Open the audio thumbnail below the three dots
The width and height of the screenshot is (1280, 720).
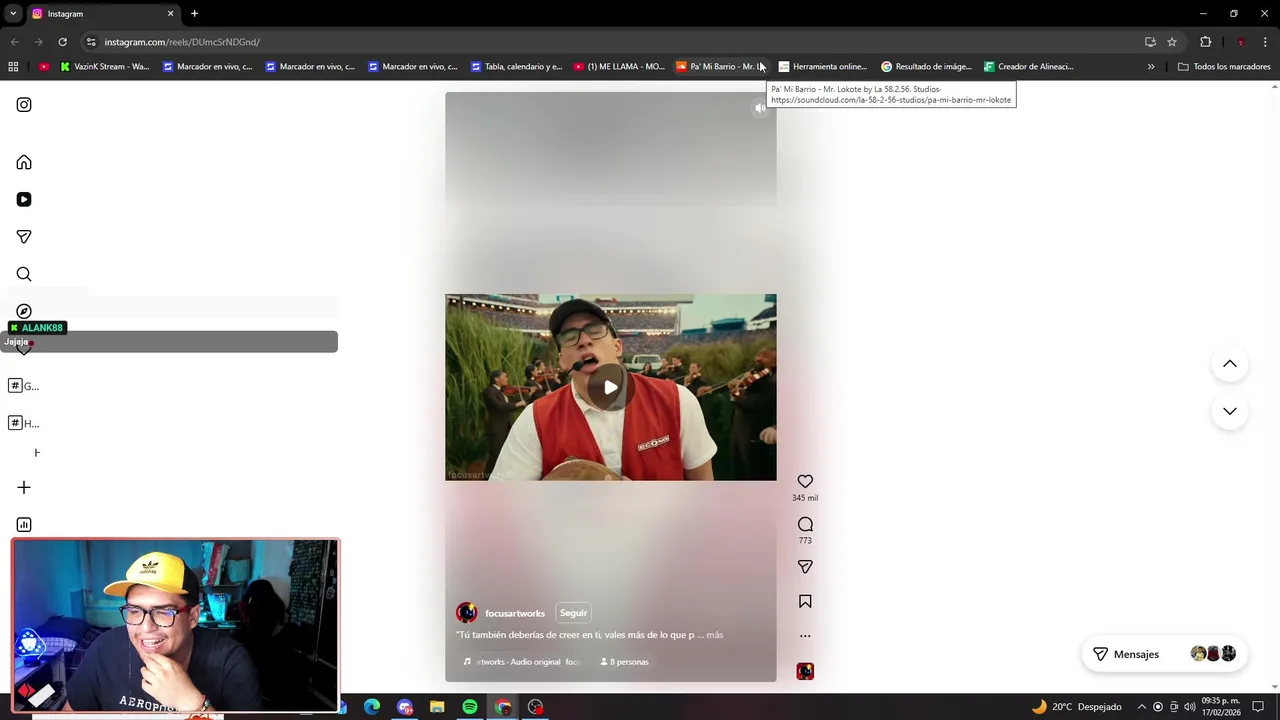coord(805,671)
